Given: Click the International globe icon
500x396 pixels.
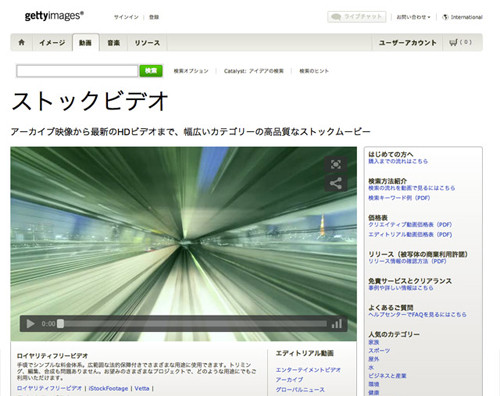Looking at the screenshot, I should [445, 17].
